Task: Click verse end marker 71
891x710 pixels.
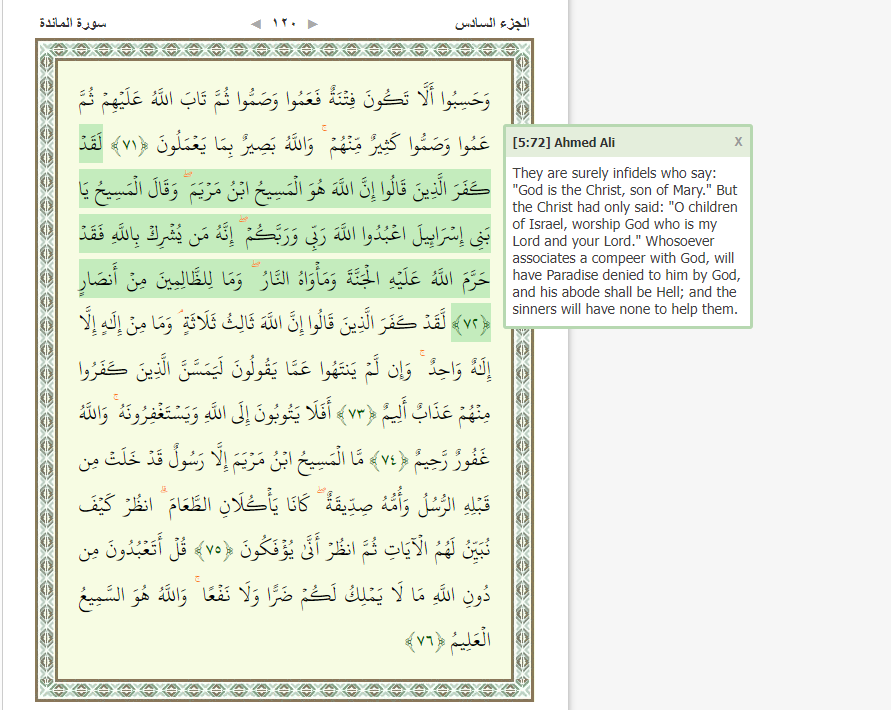Action: coord(133,146)
